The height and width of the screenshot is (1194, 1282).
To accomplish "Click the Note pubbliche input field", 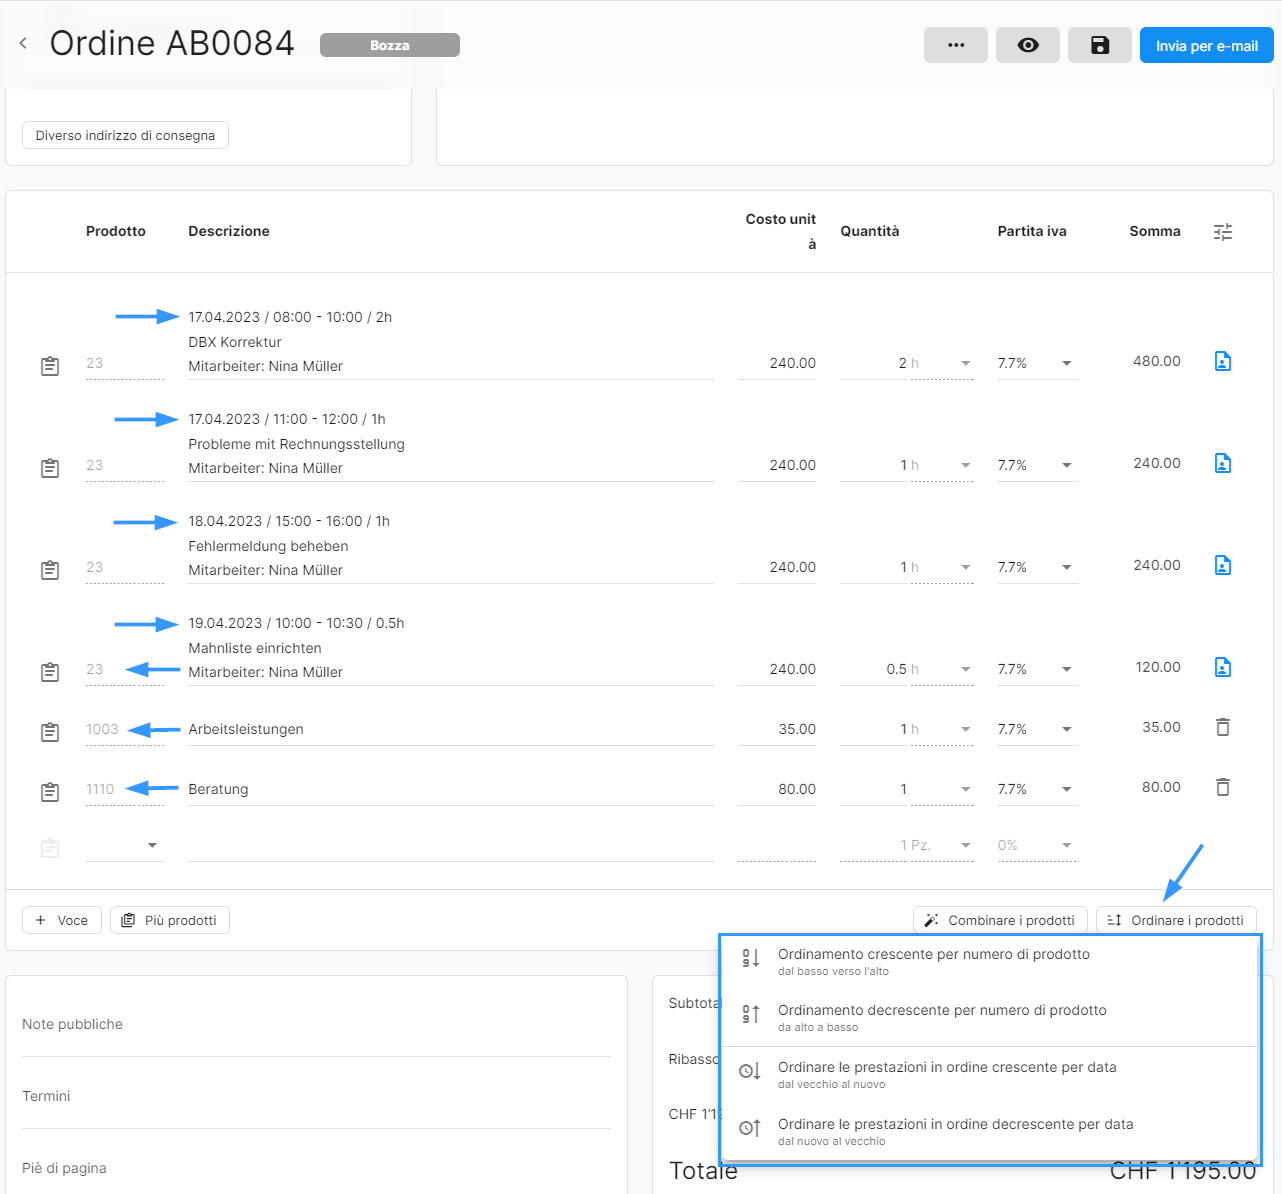I will coord(316,1025).
